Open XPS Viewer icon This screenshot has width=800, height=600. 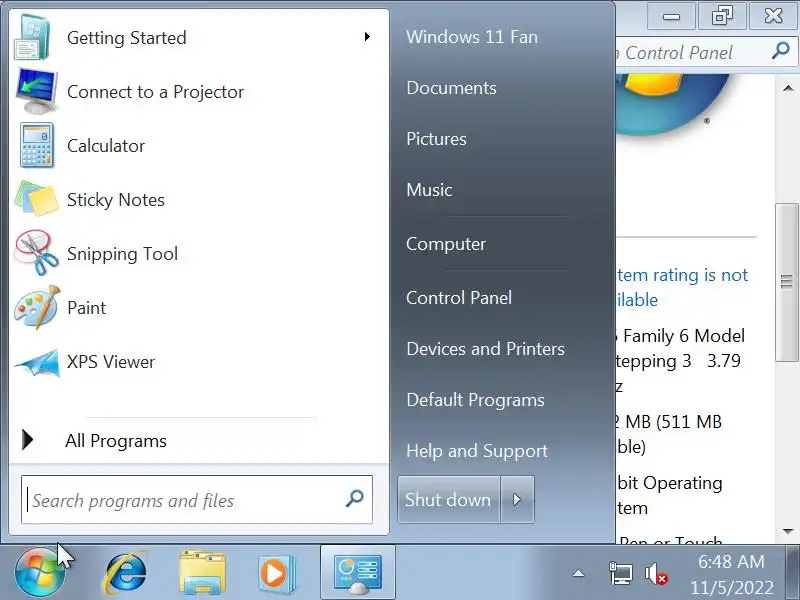[37, 363]
